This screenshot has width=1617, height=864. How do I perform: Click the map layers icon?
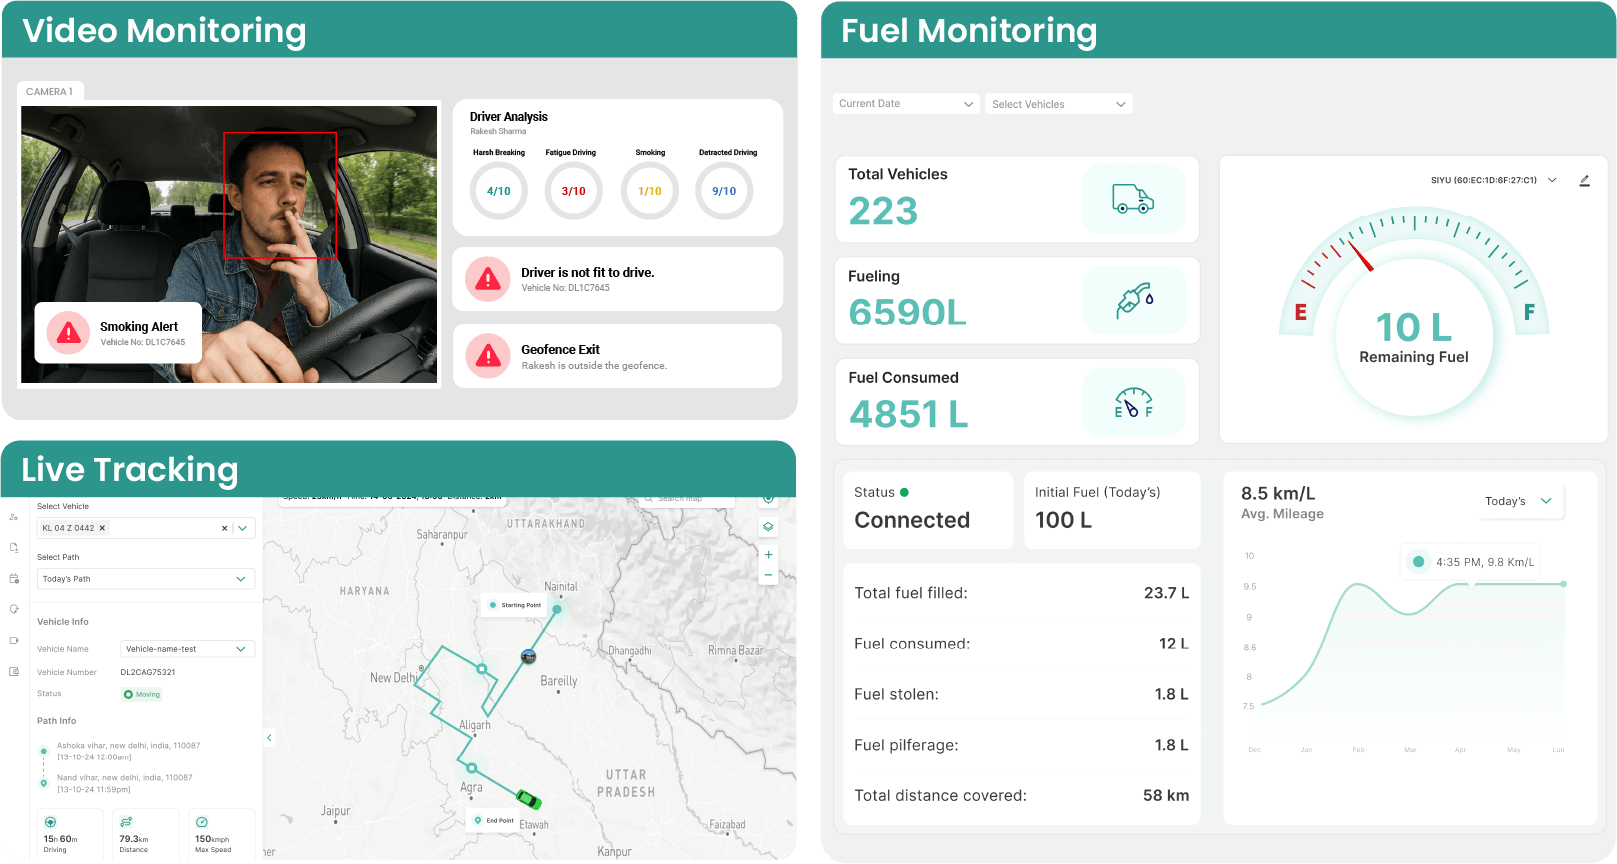tap(768, 527)
